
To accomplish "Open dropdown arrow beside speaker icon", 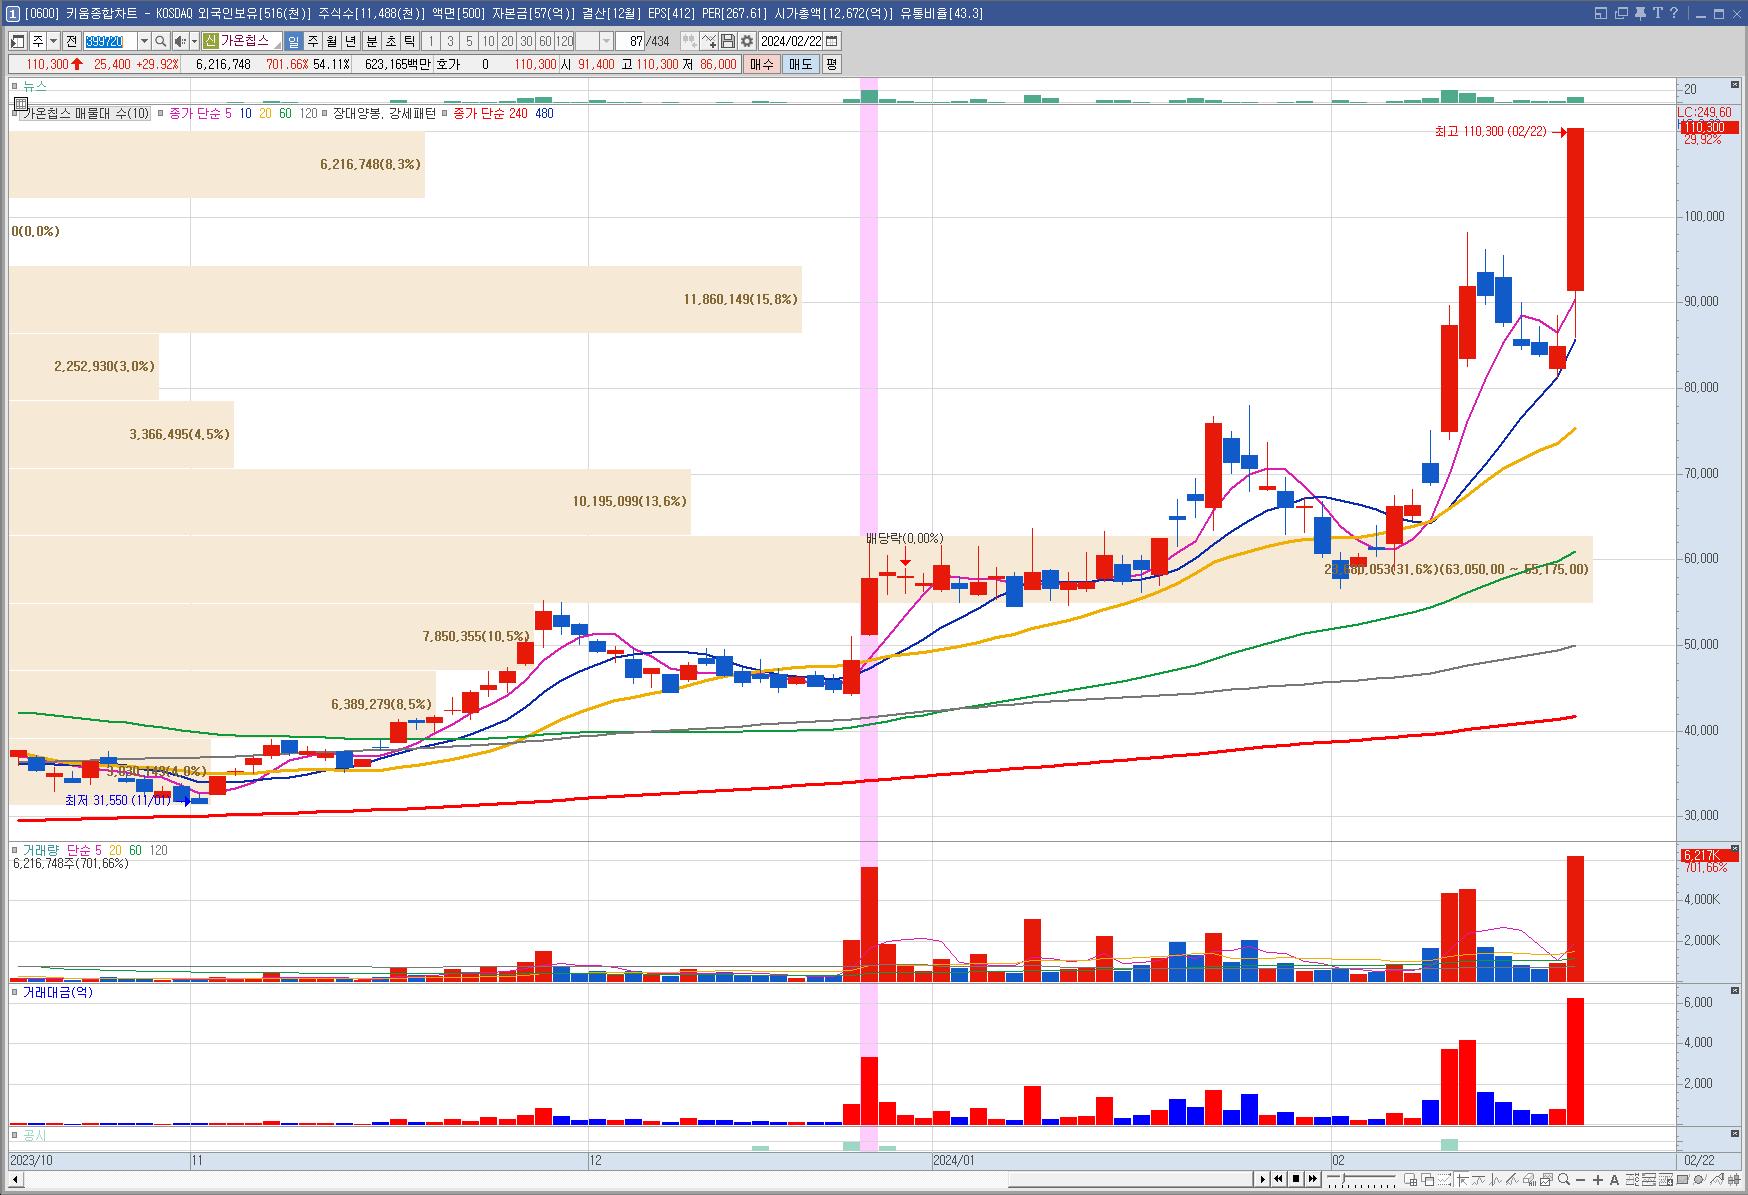I will (194, 41).
